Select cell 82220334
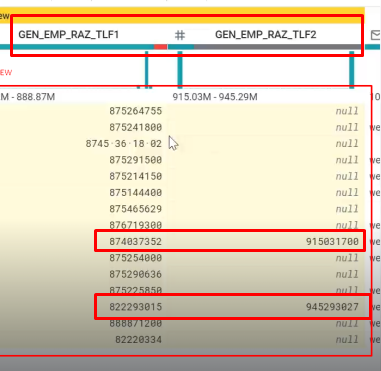The image size is (381, 371). click(139, 339)
